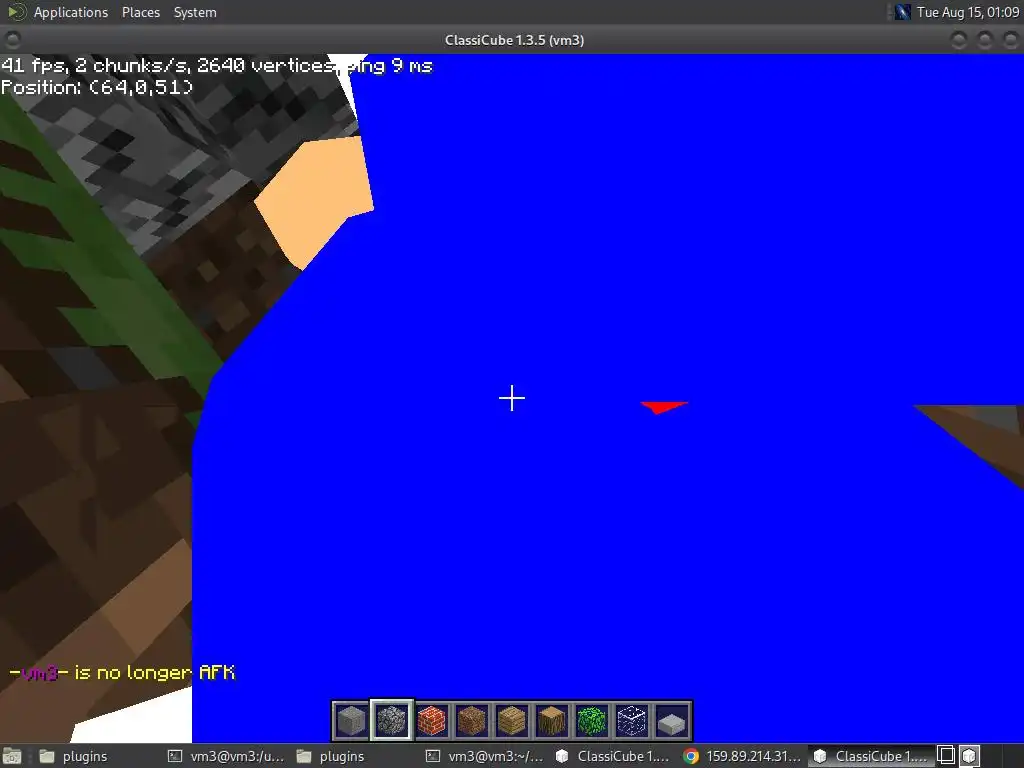This screenshot has height=768, width=1024.
Task: Switch to vm3@vm3:/u... terminal window
Action: [226, 756]
